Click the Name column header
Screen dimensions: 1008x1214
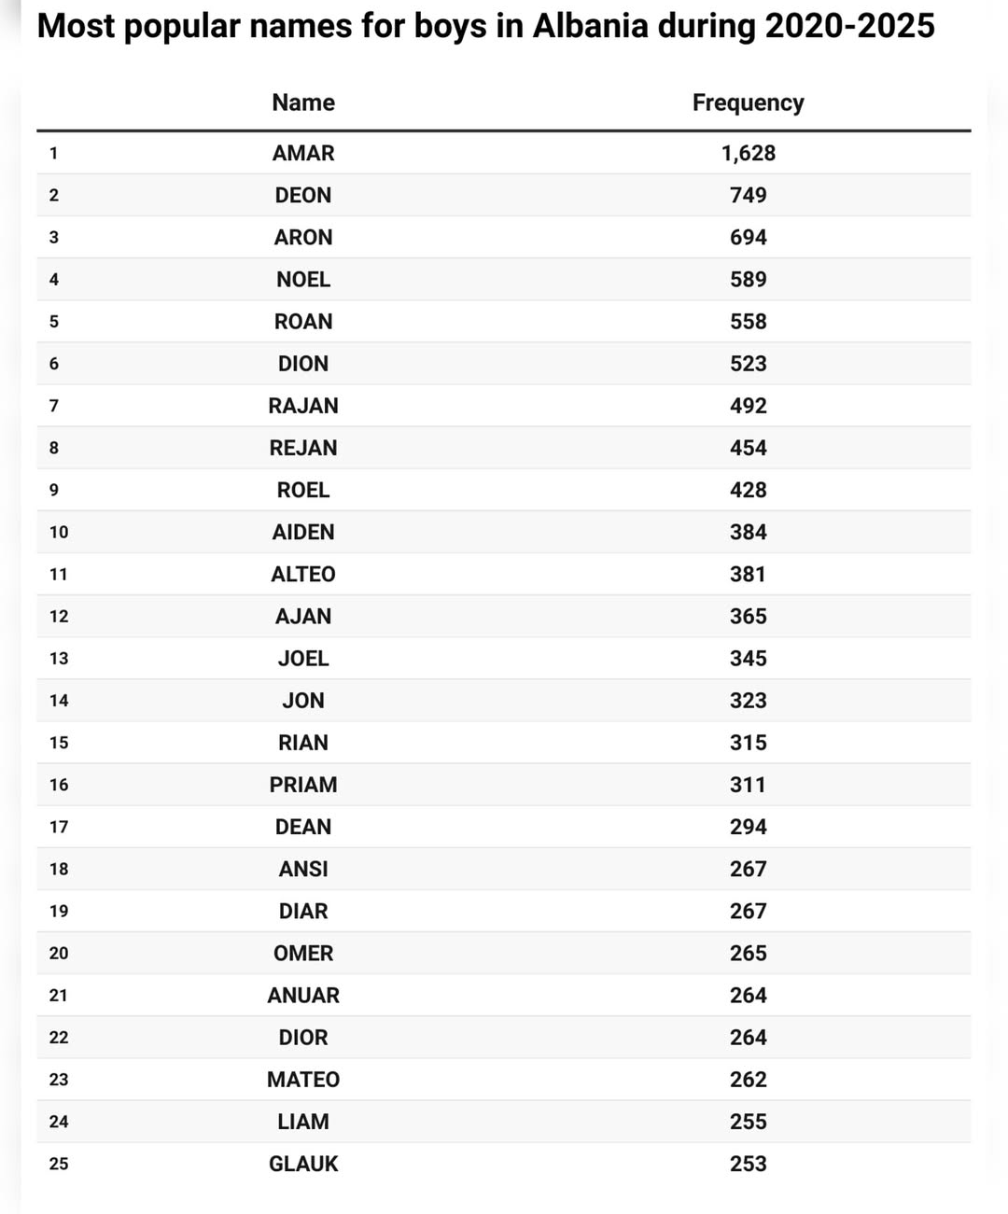pyautogui.click(x=303, y=103)
